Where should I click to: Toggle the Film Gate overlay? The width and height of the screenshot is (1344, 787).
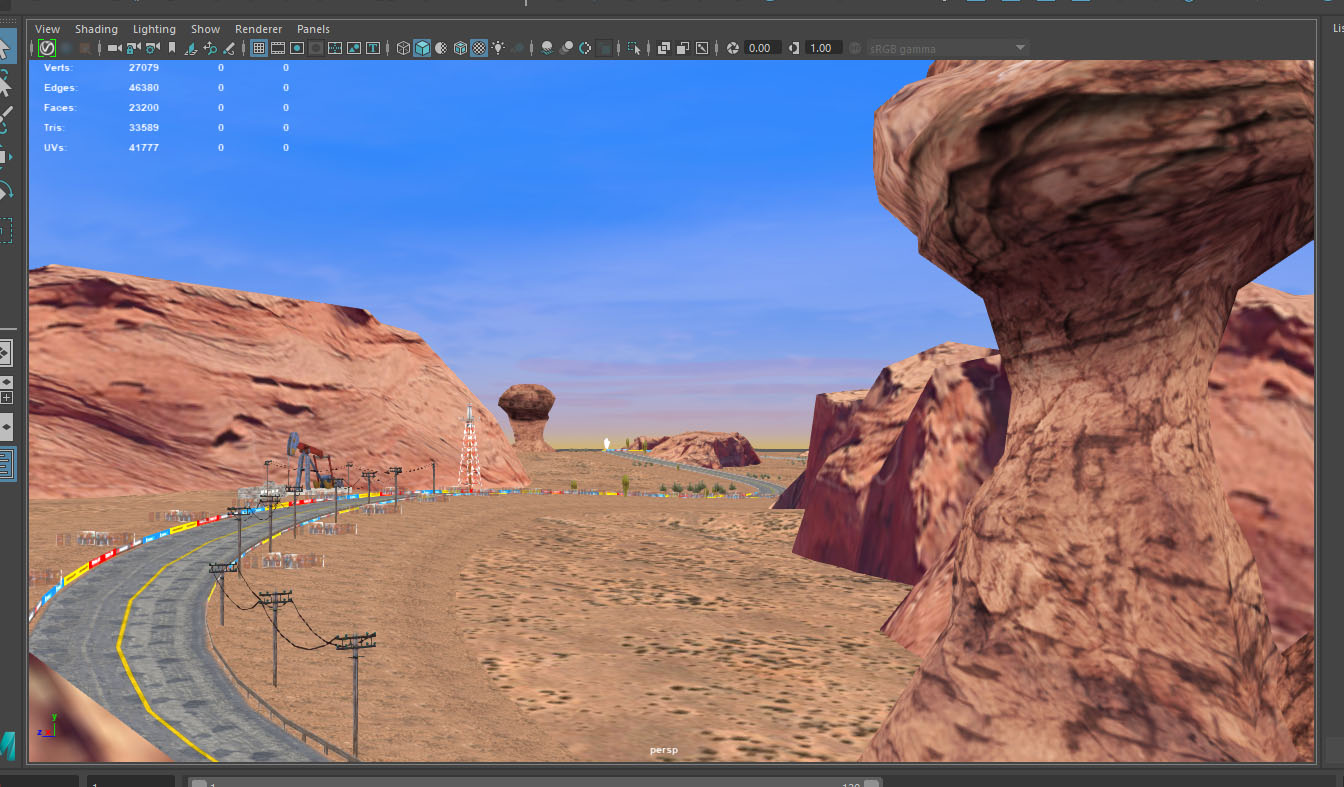278,48
